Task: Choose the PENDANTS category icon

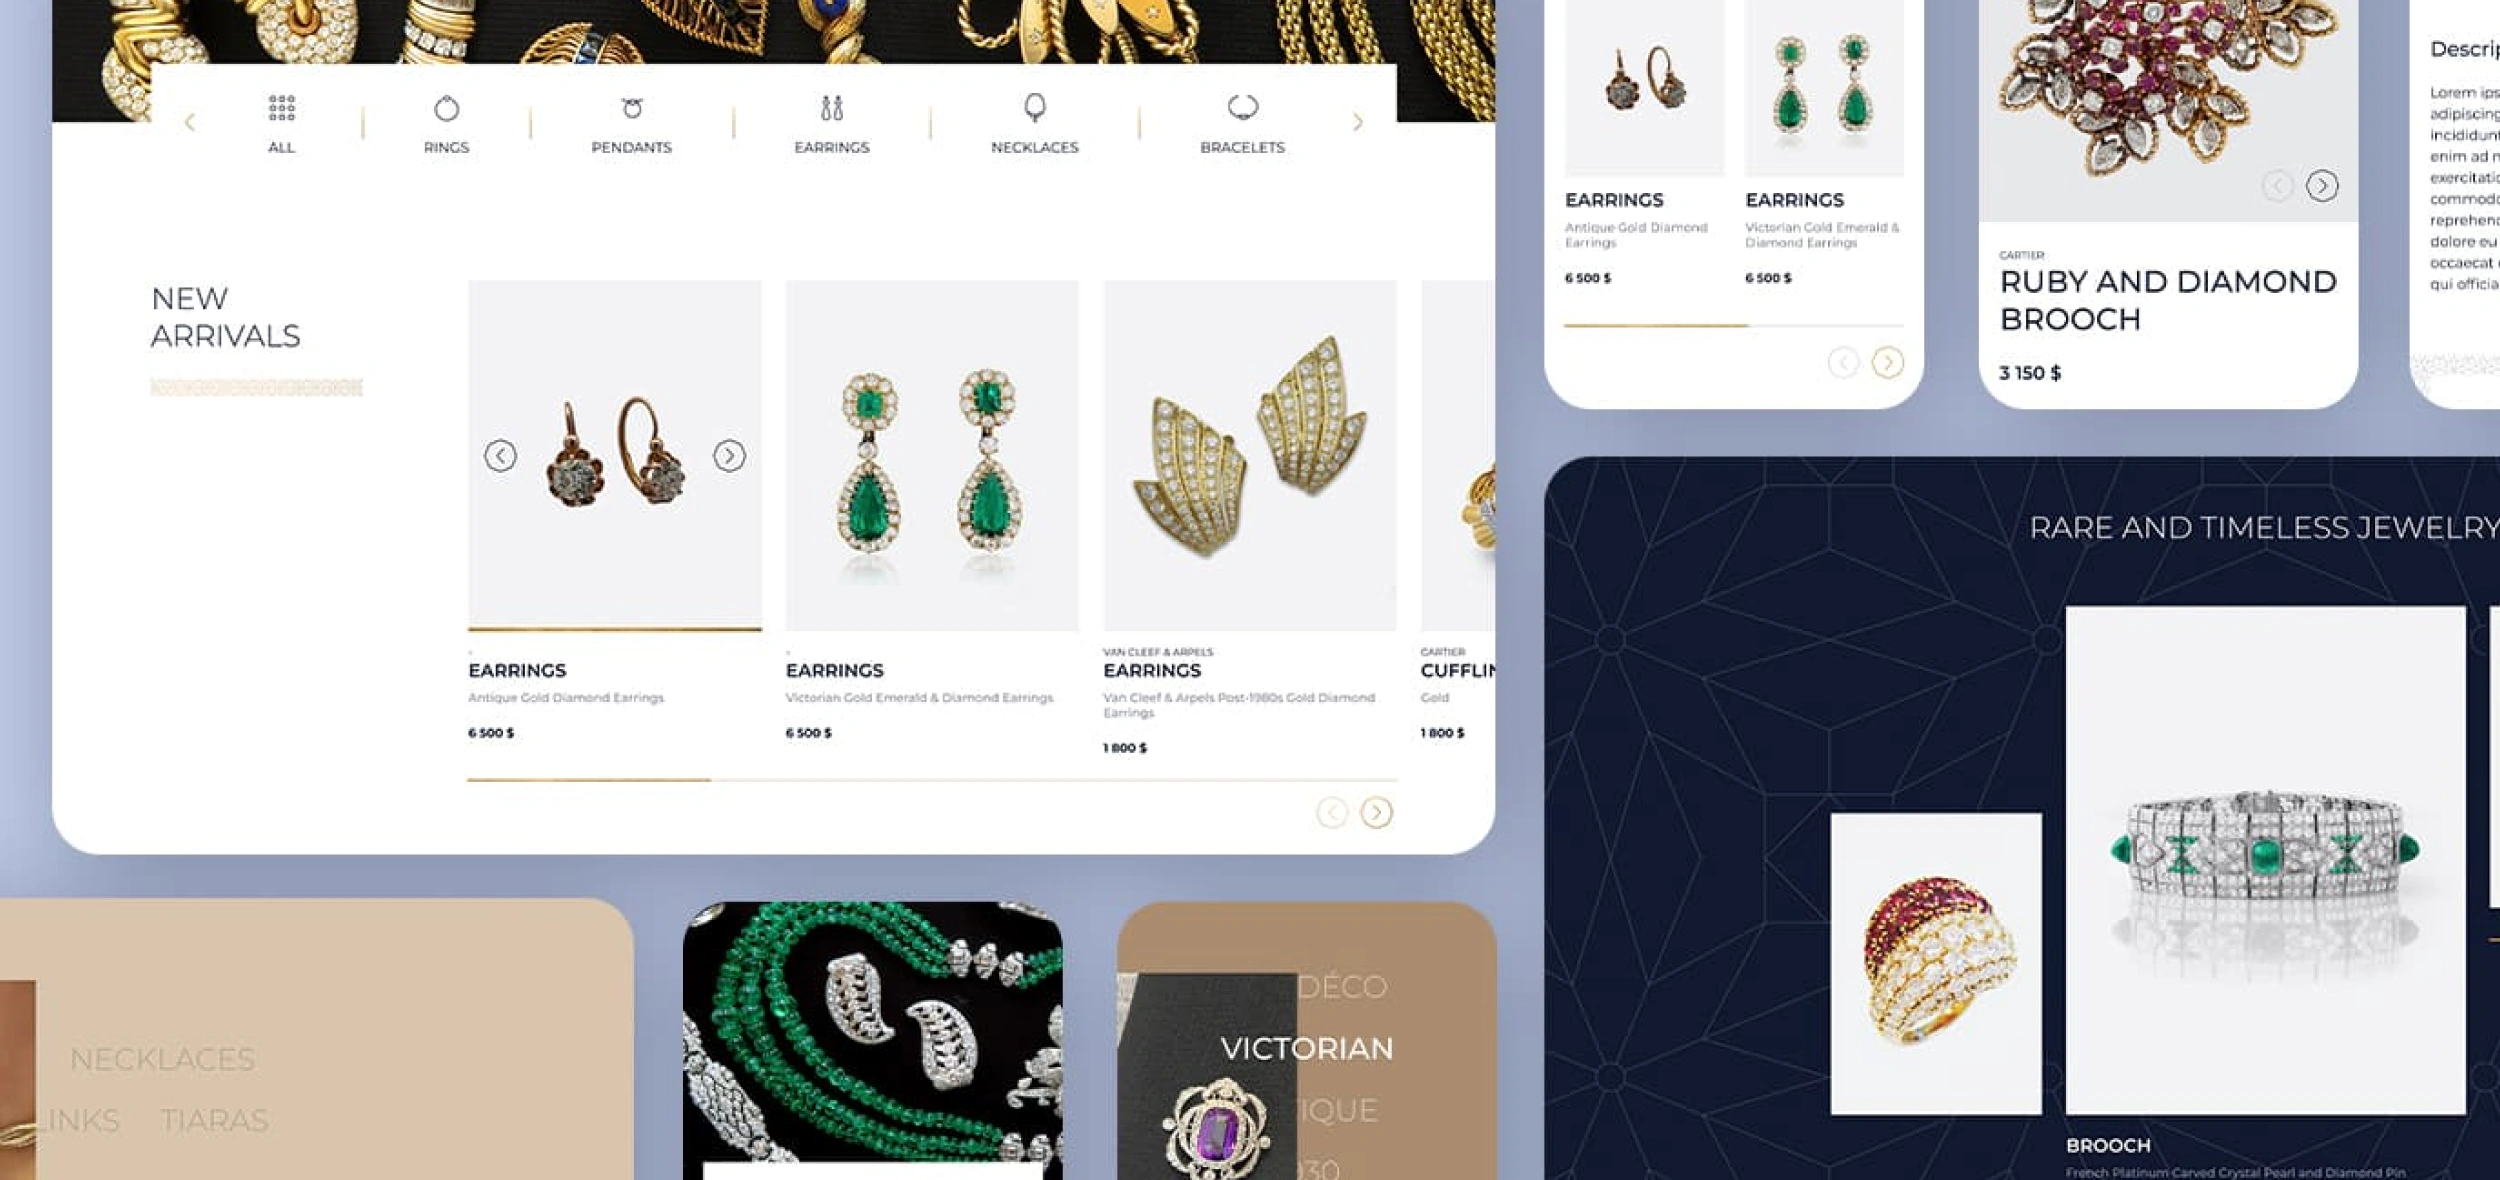Action: 631,108
